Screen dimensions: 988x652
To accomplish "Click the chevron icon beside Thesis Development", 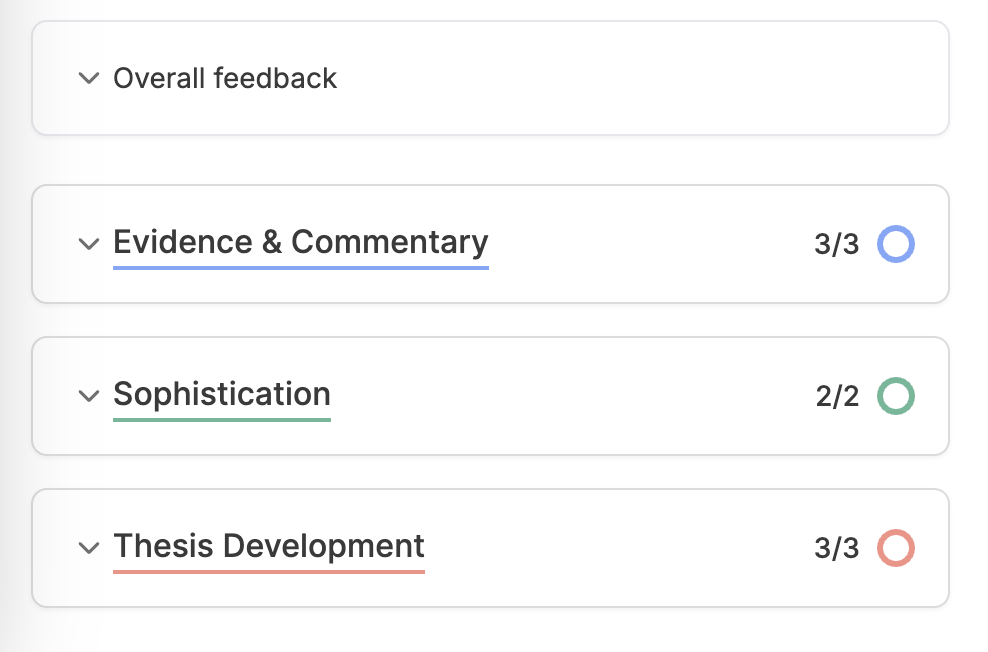I will click(88, 547).
